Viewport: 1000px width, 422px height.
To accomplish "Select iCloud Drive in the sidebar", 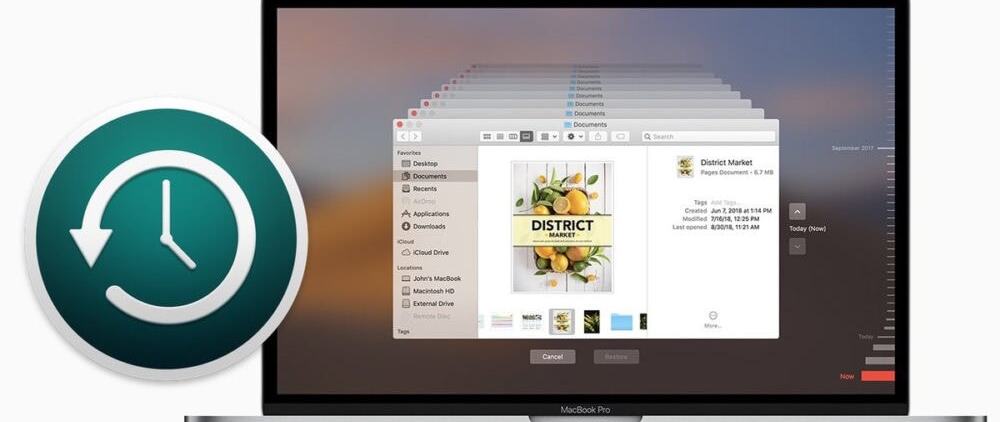I will [x=430, y=252].
